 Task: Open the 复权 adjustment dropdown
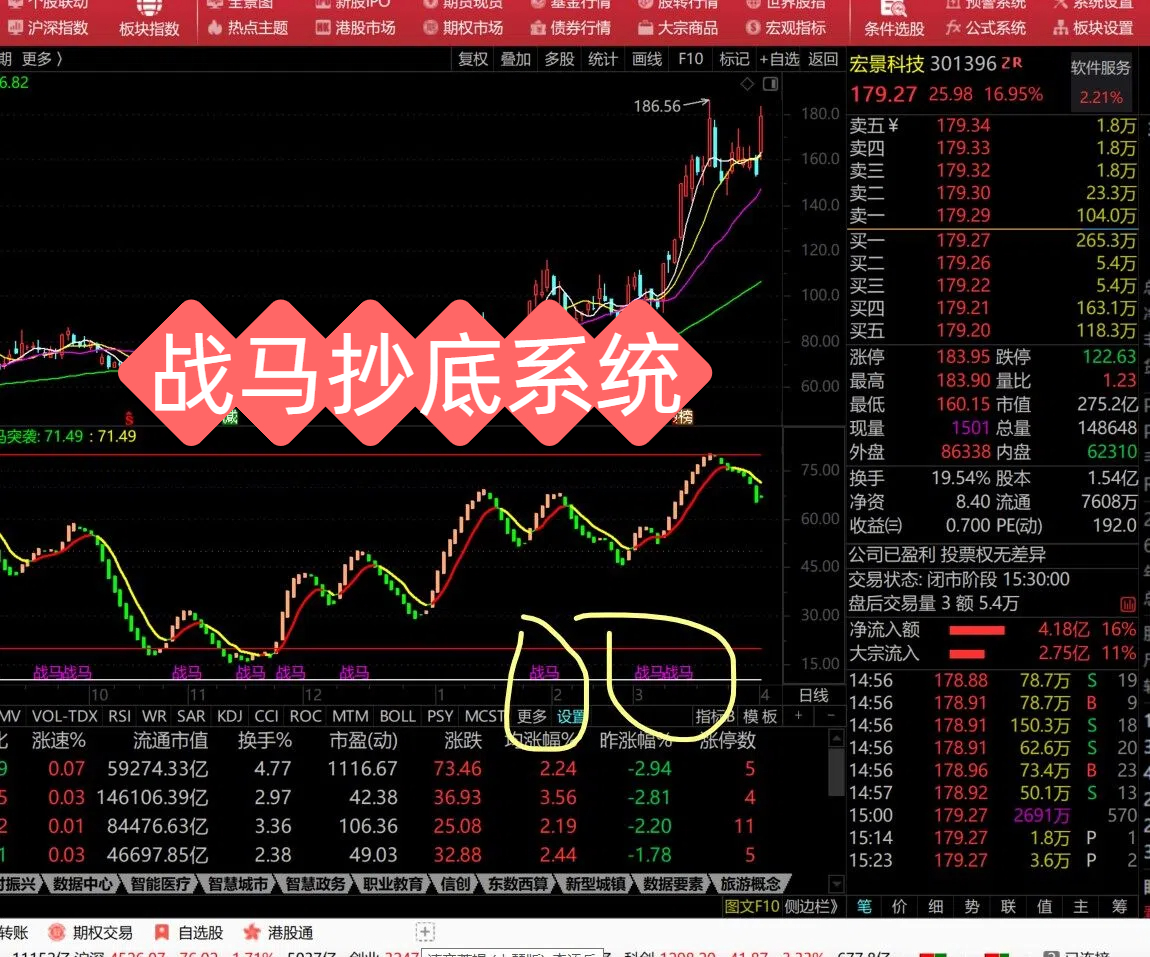pos(473,59)
